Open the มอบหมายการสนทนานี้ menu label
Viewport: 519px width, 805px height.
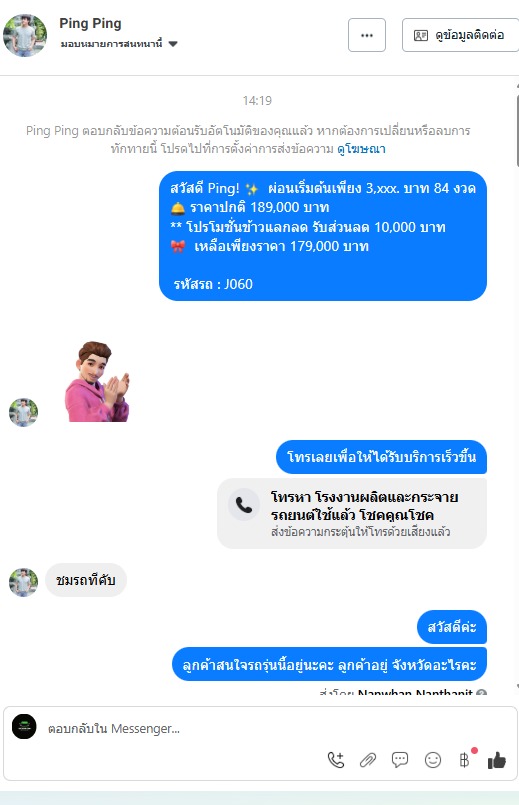tap(111, 44)
